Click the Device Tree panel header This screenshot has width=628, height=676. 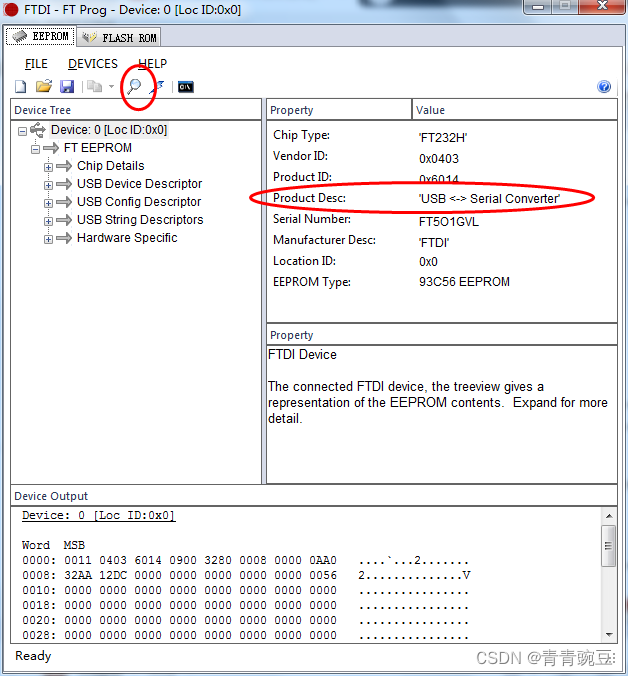(x=136, y=110)
